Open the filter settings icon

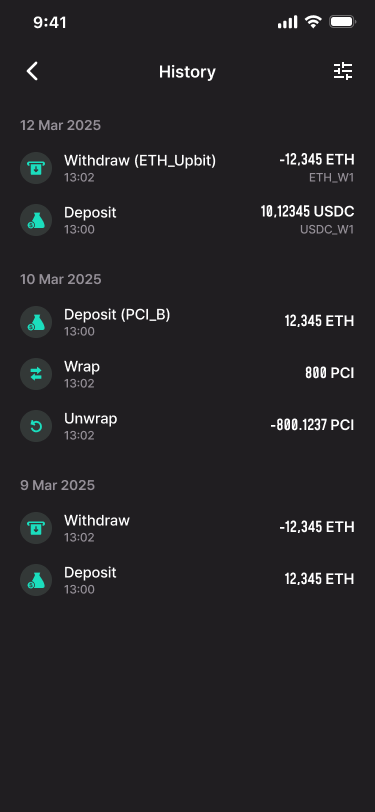click(343, 71)
